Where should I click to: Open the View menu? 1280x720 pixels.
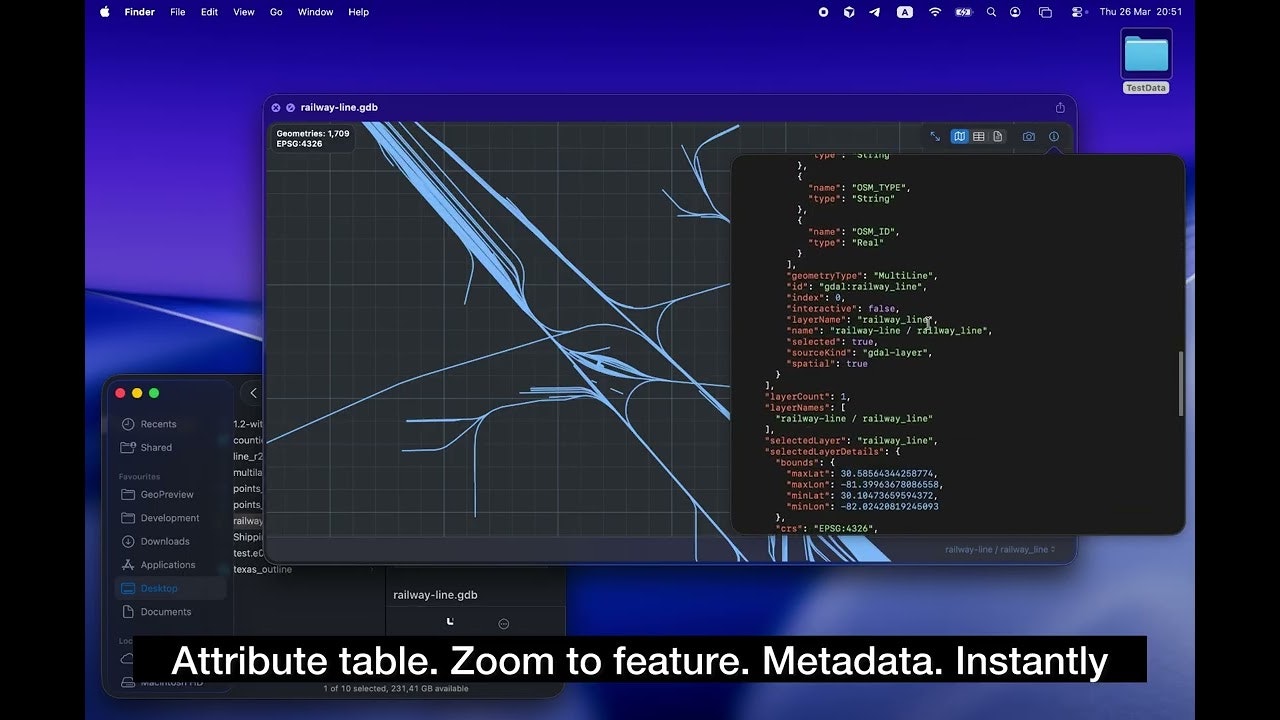[x=244, y=12]
